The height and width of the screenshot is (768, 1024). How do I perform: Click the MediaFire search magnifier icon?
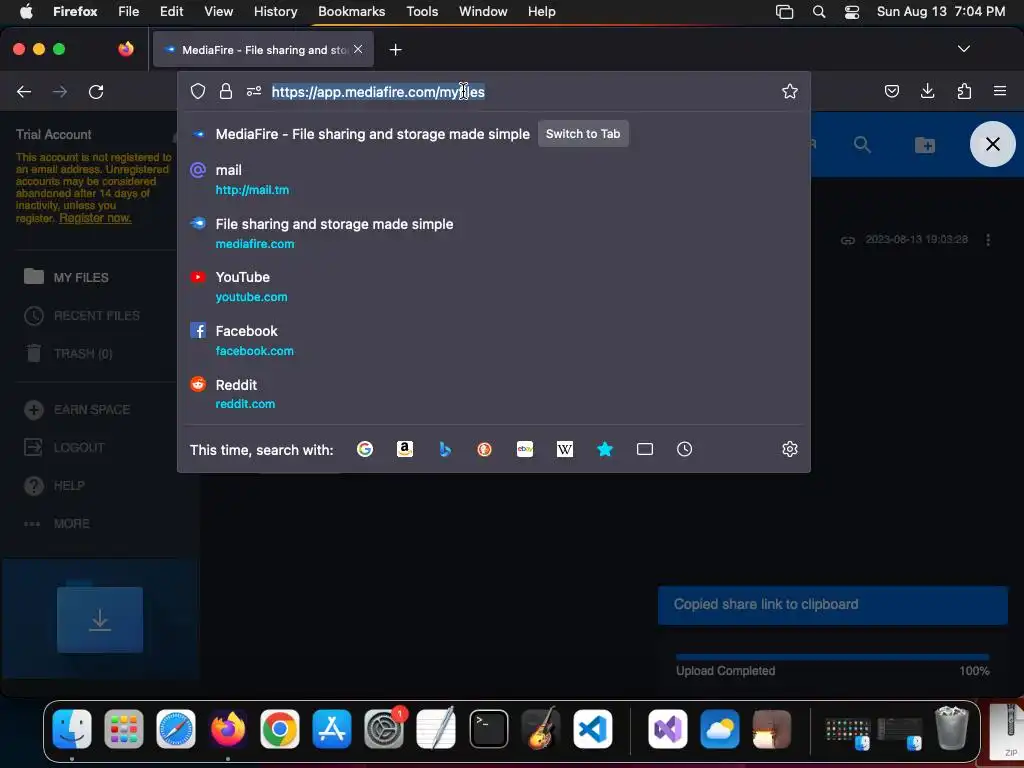tap(863, 144)
